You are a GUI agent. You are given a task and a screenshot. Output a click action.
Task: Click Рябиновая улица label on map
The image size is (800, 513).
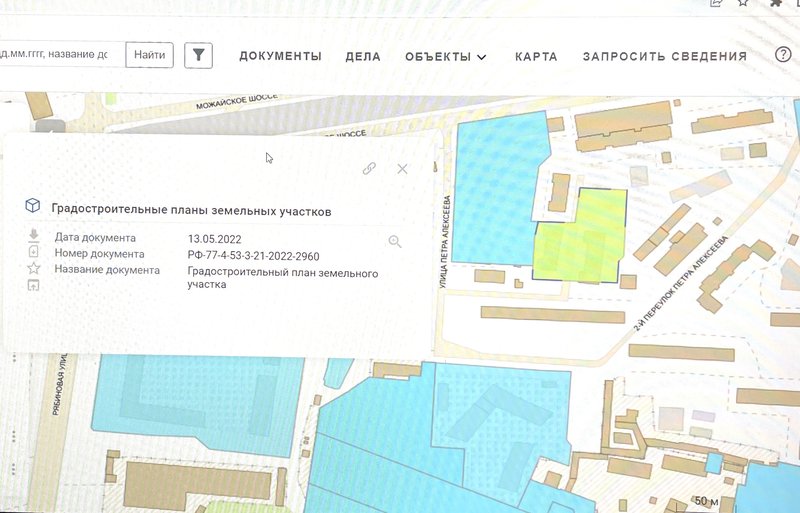pos(60,384)
